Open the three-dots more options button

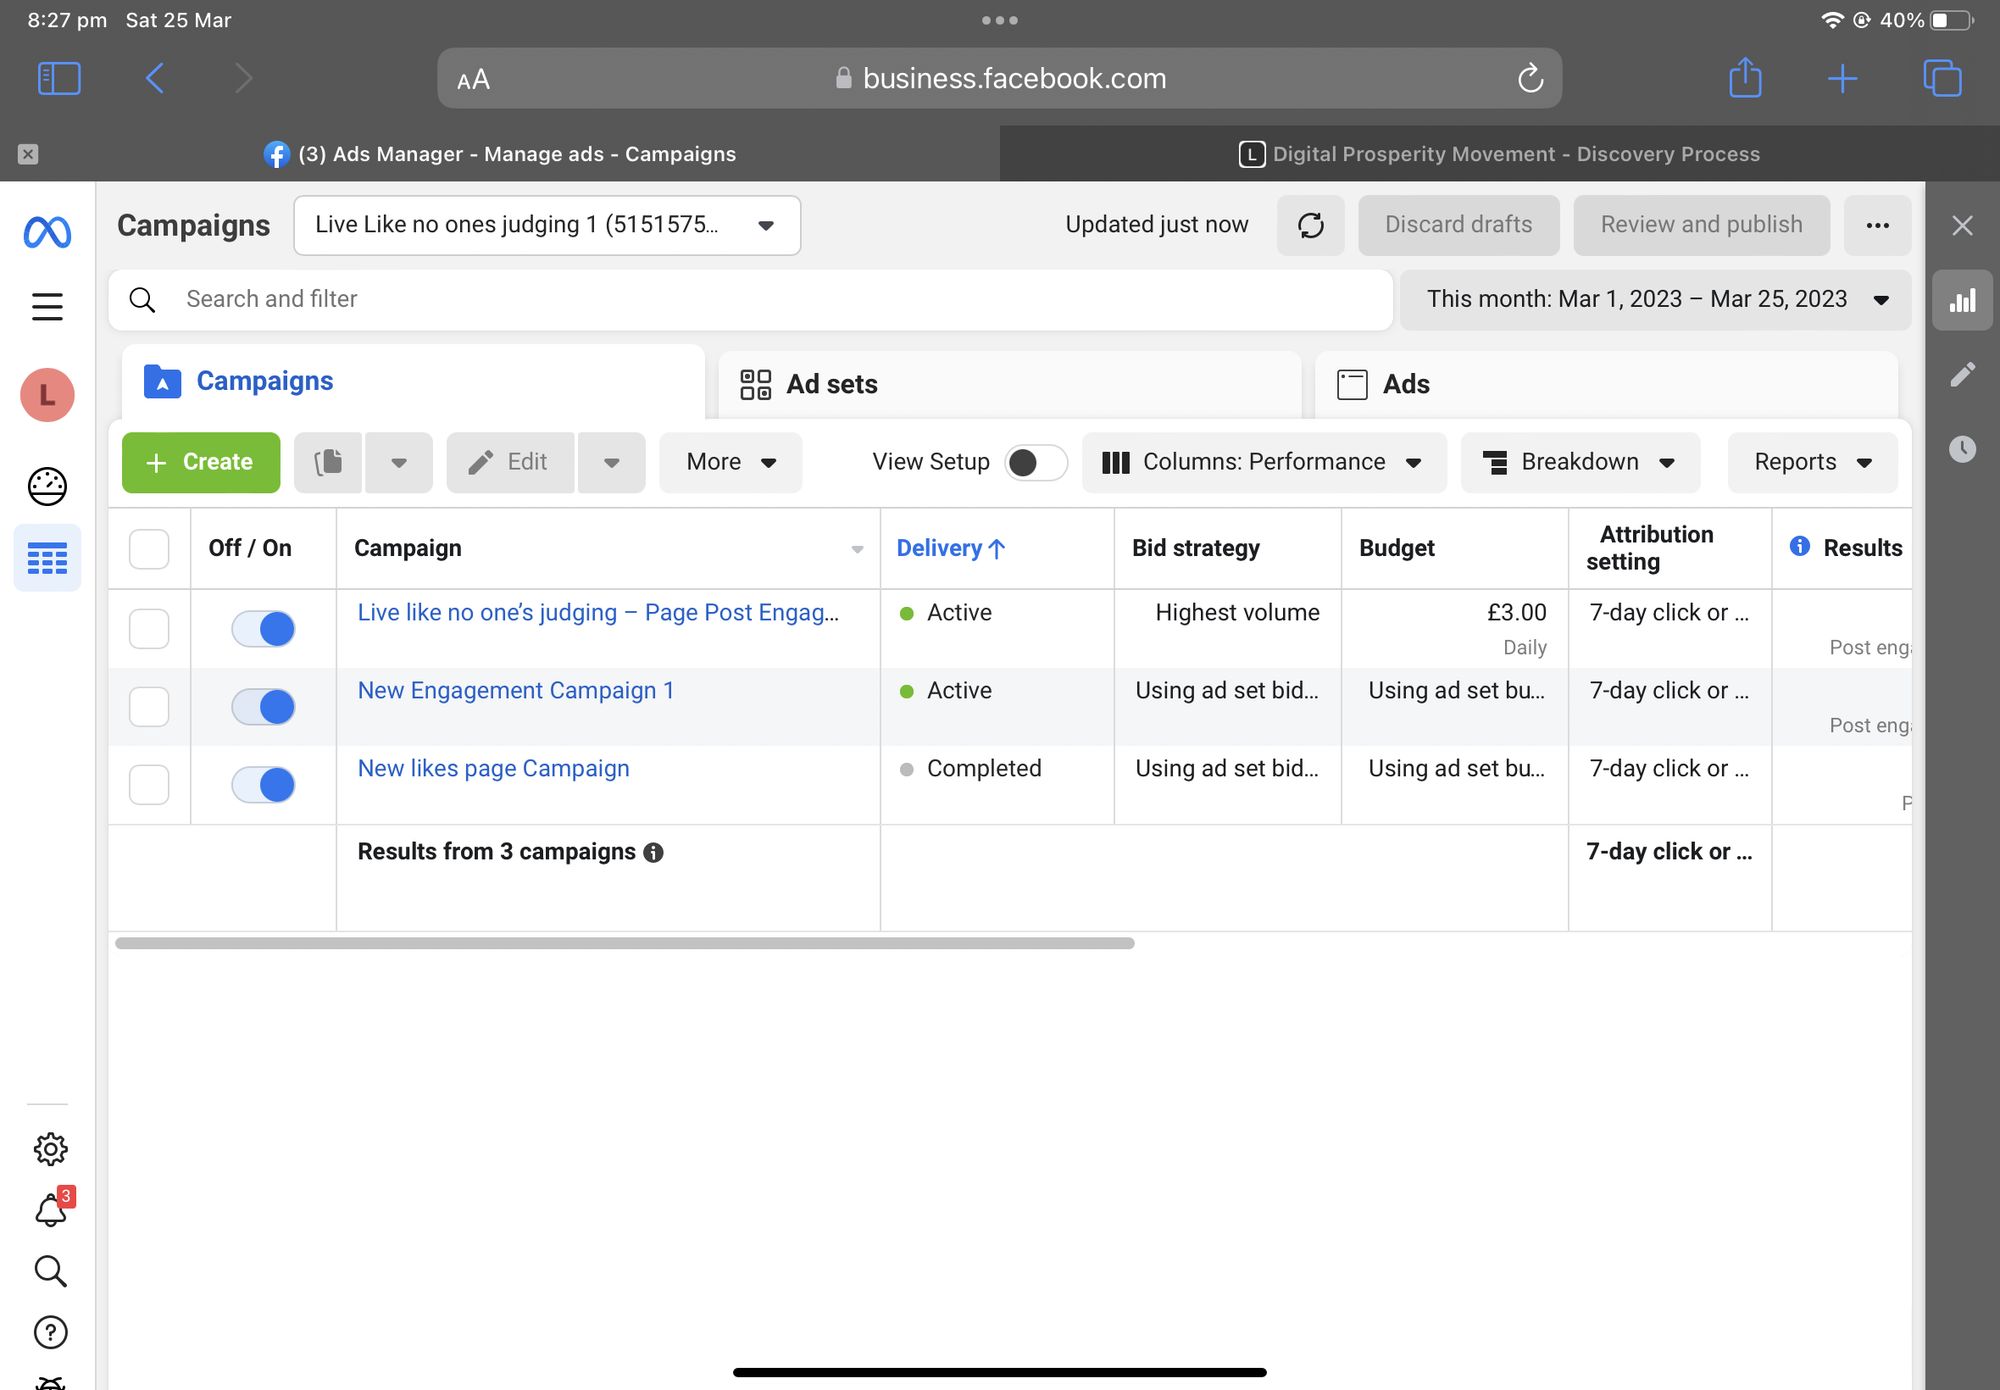[1877, 225]
